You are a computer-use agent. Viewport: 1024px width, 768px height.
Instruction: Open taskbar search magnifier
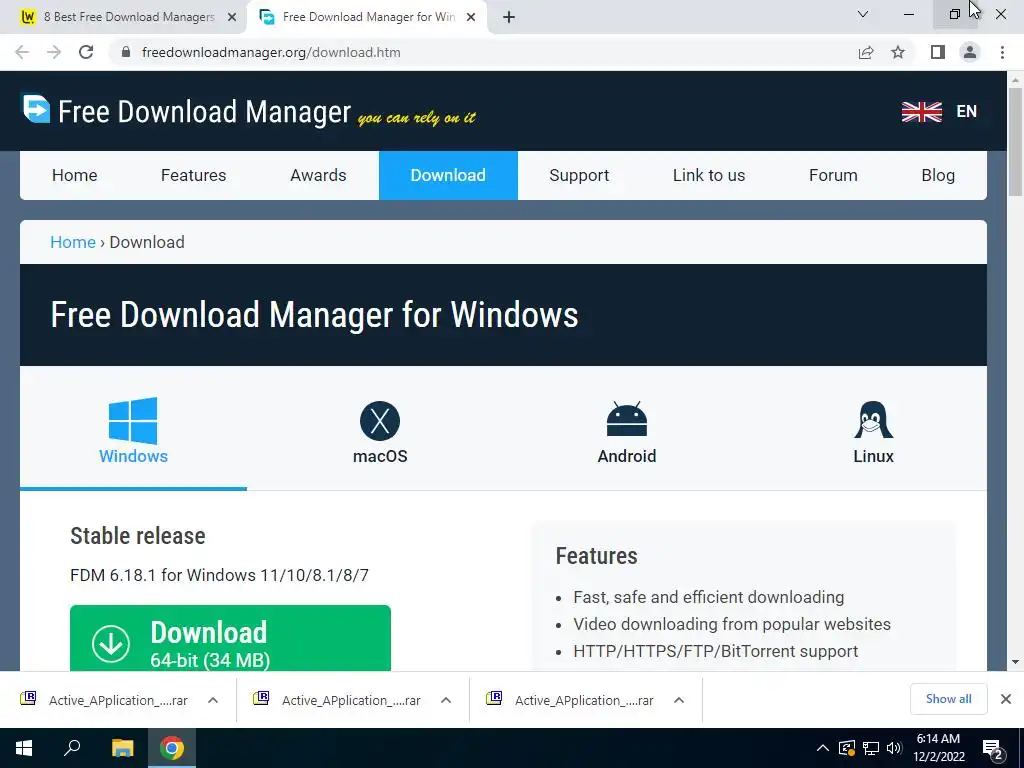[72, 748]
